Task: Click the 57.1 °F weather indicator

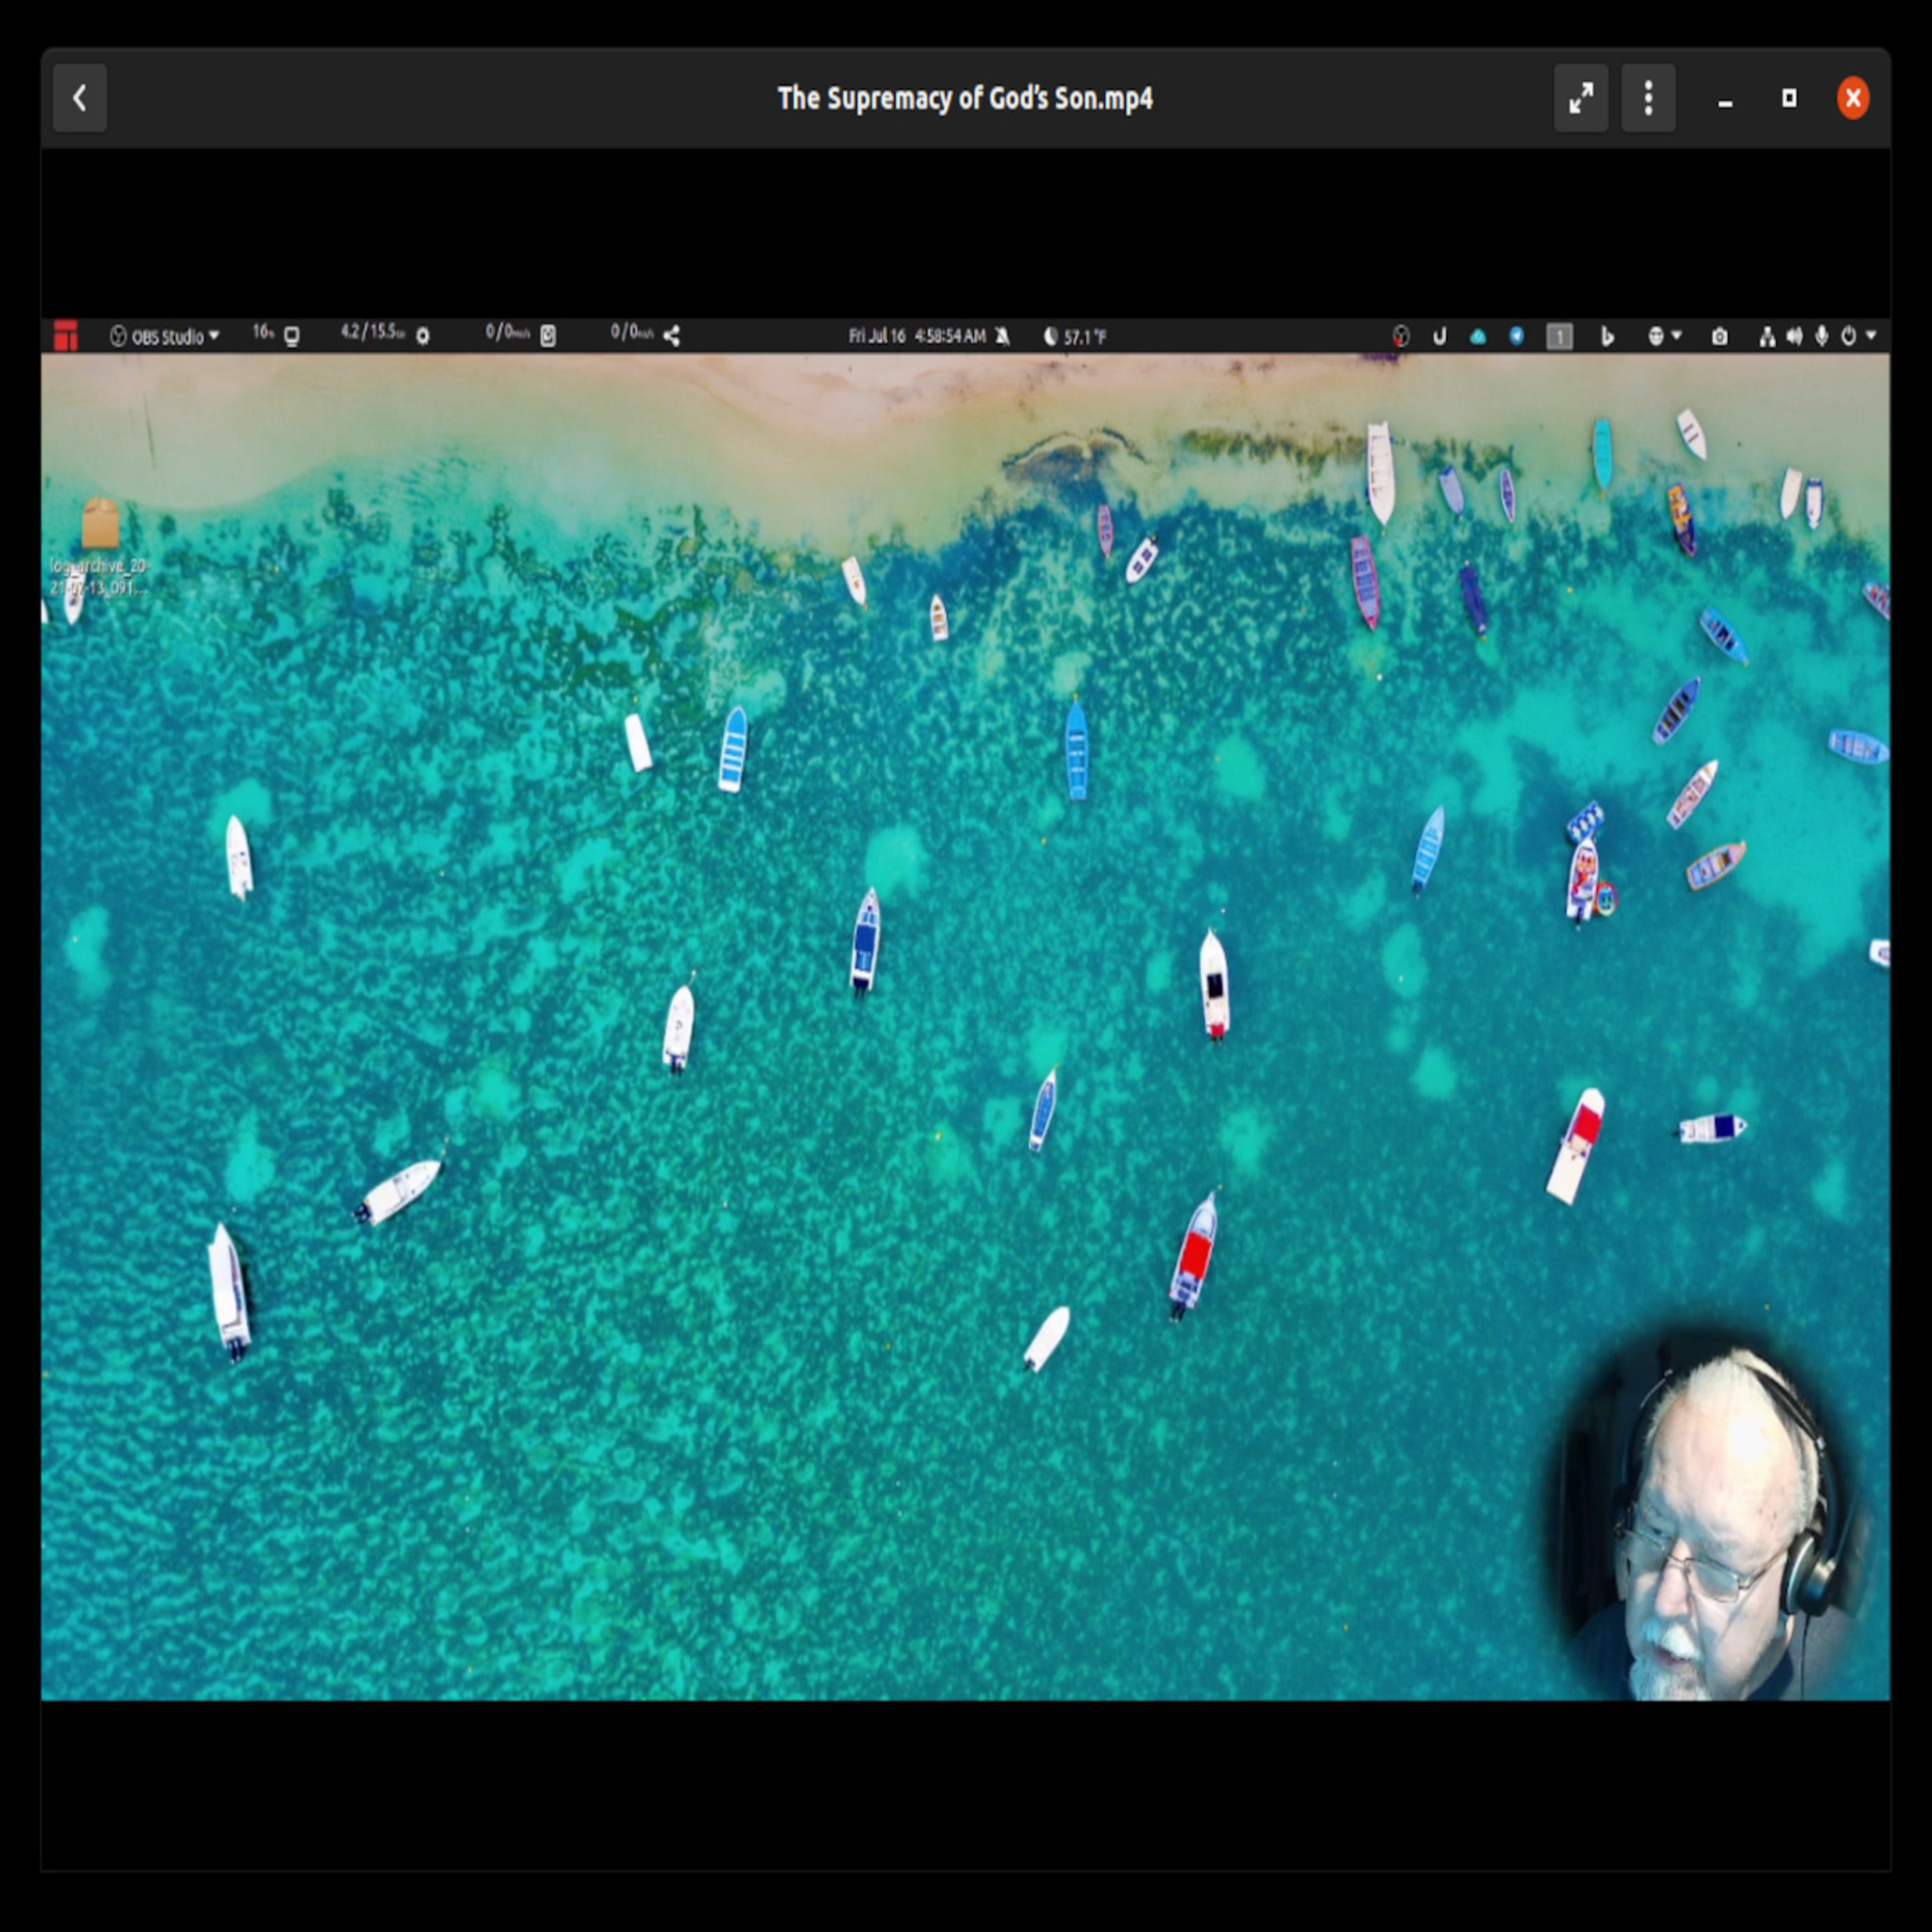Action: tap(1075, 336)
